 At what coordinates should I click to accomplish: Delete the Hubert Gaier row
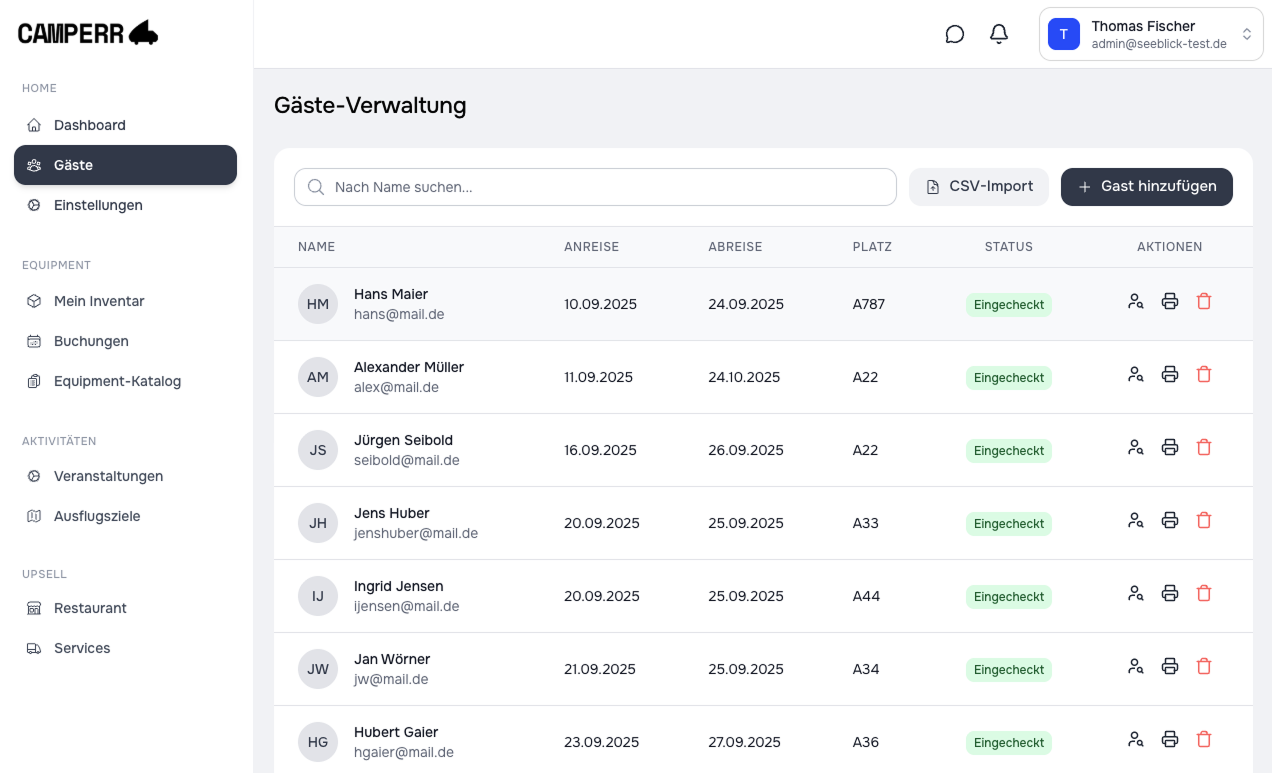[1204, 740]
